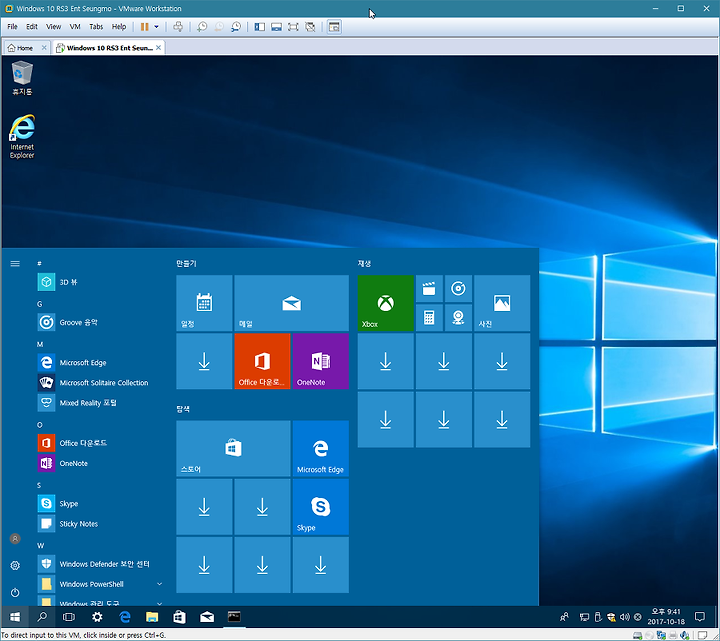Viewport: 720px width, 641px height.
Task: Open the Mail tile
Action: (292, 303)
